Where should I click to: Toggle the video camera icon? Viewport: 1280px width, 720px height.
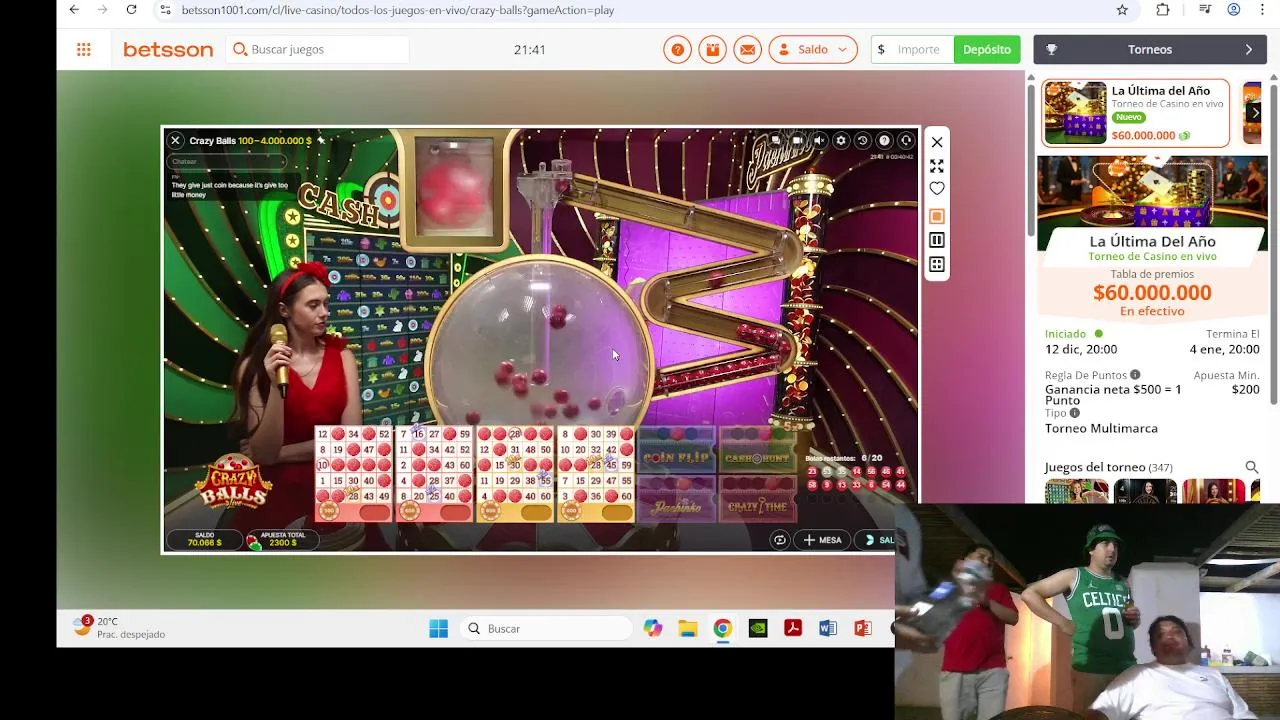click(798, 141)
